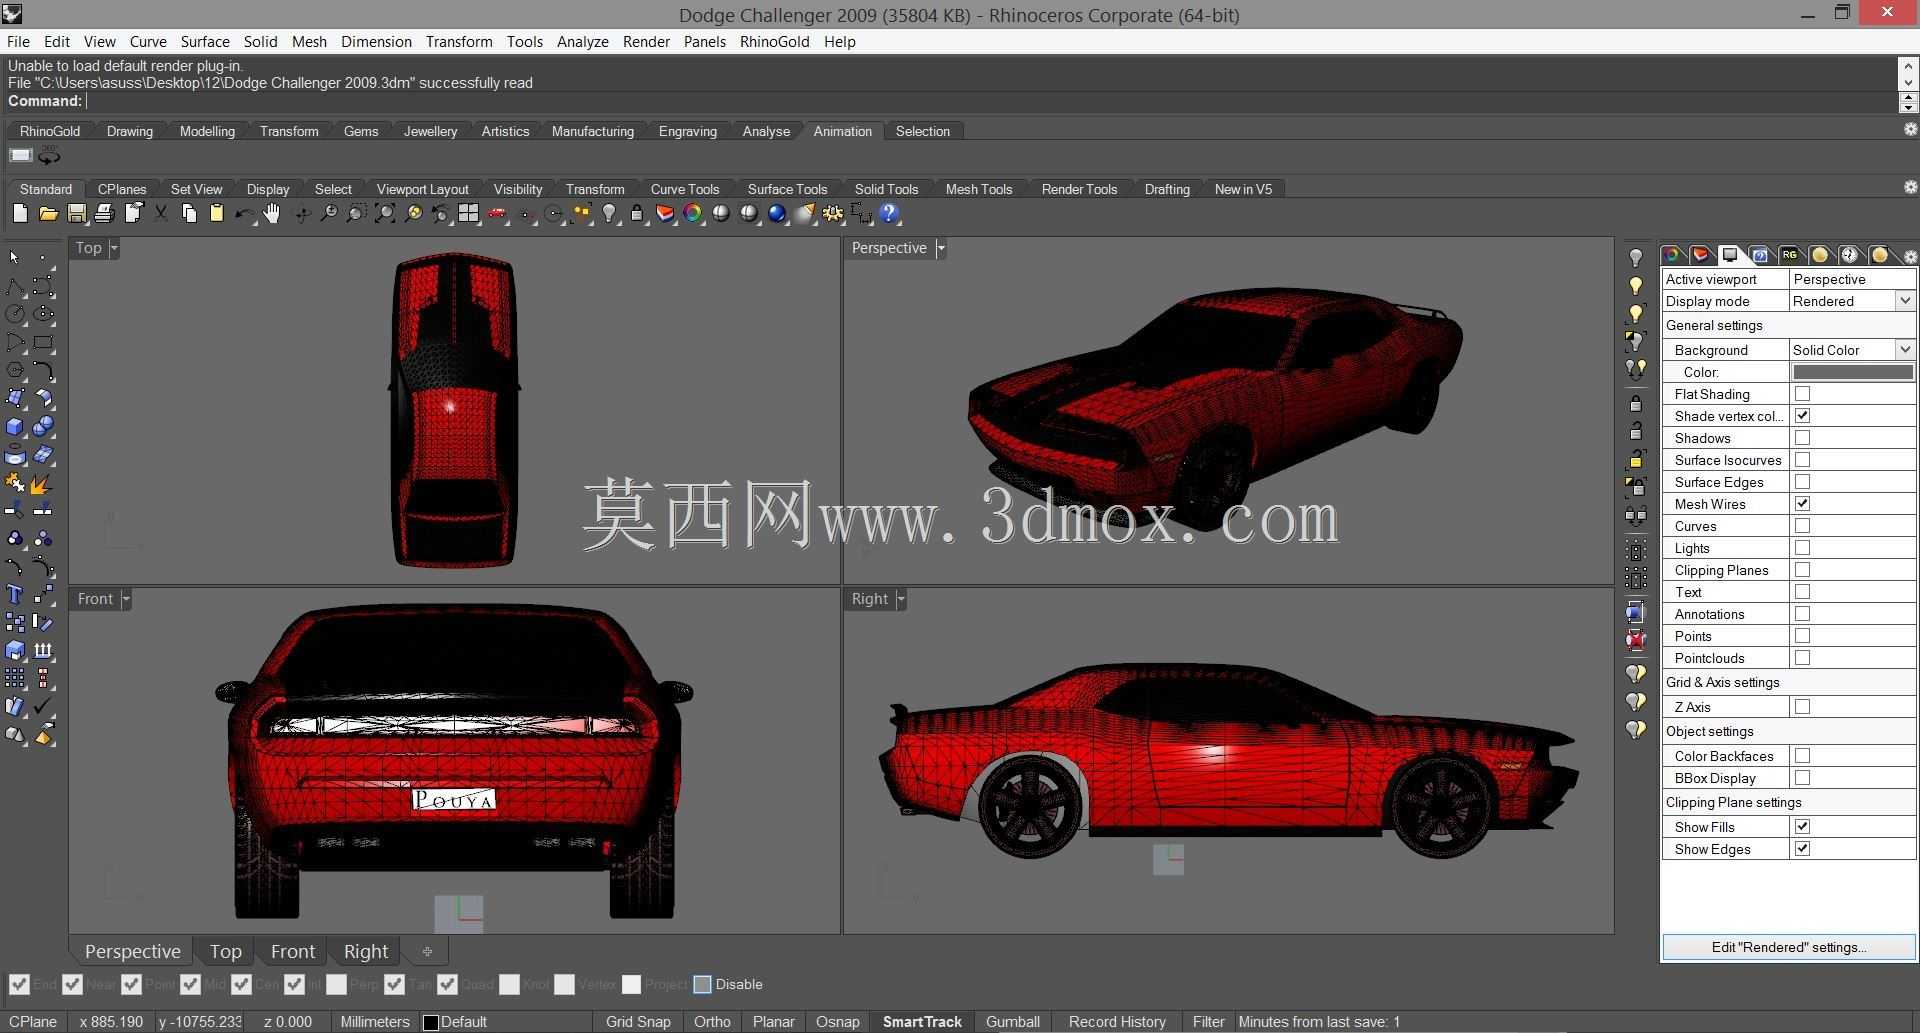Viewport: 1920px width, 1033px height.
Task: Open the Standard toolbar options gear
Action: click(1910, 187)
